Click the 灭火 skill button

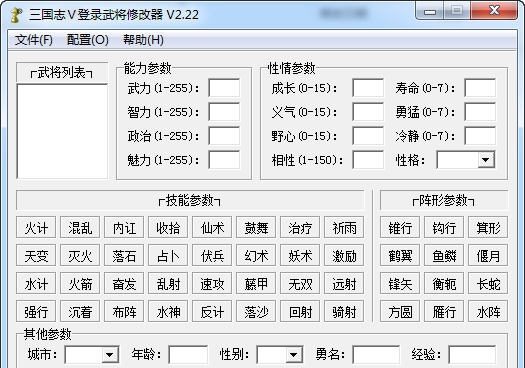tap(80, 255)
